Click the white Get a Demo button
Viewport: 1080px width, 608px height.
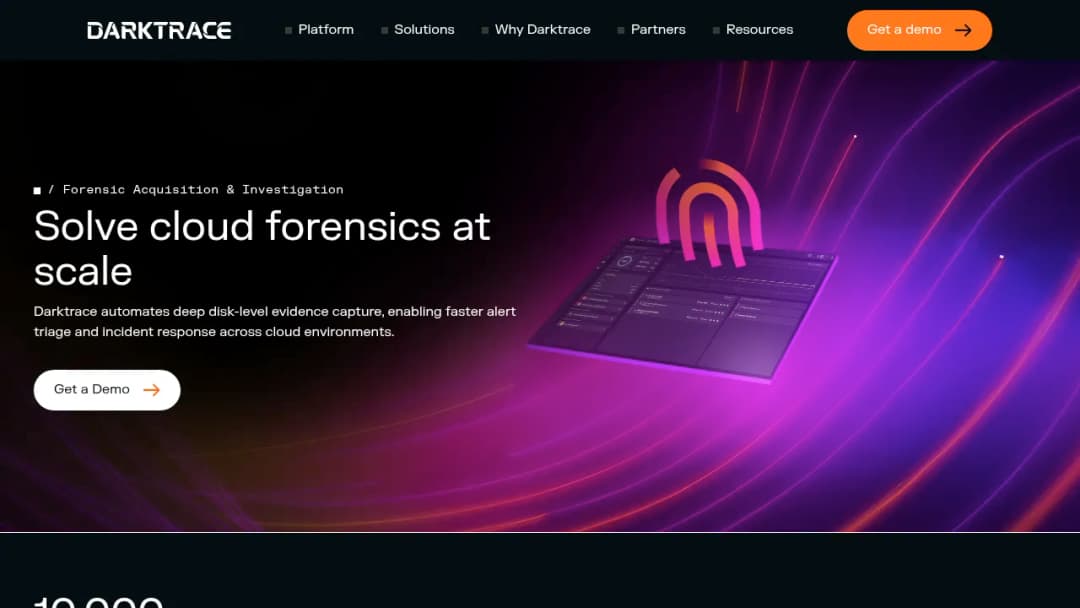(107, 390)
